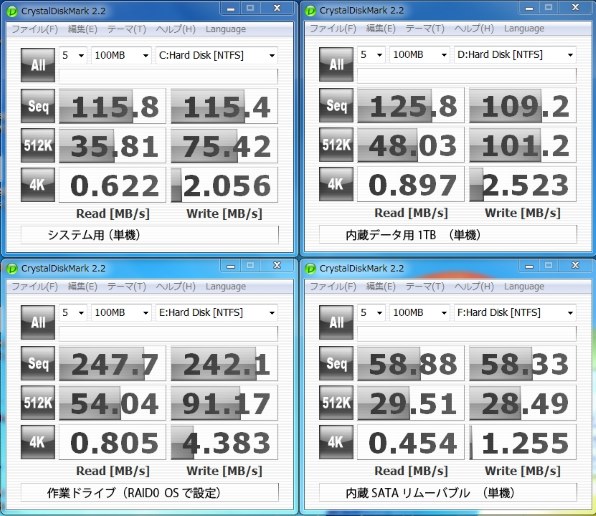Click 4K write result 4.383
596x516 pixels.
pos(224,442)
